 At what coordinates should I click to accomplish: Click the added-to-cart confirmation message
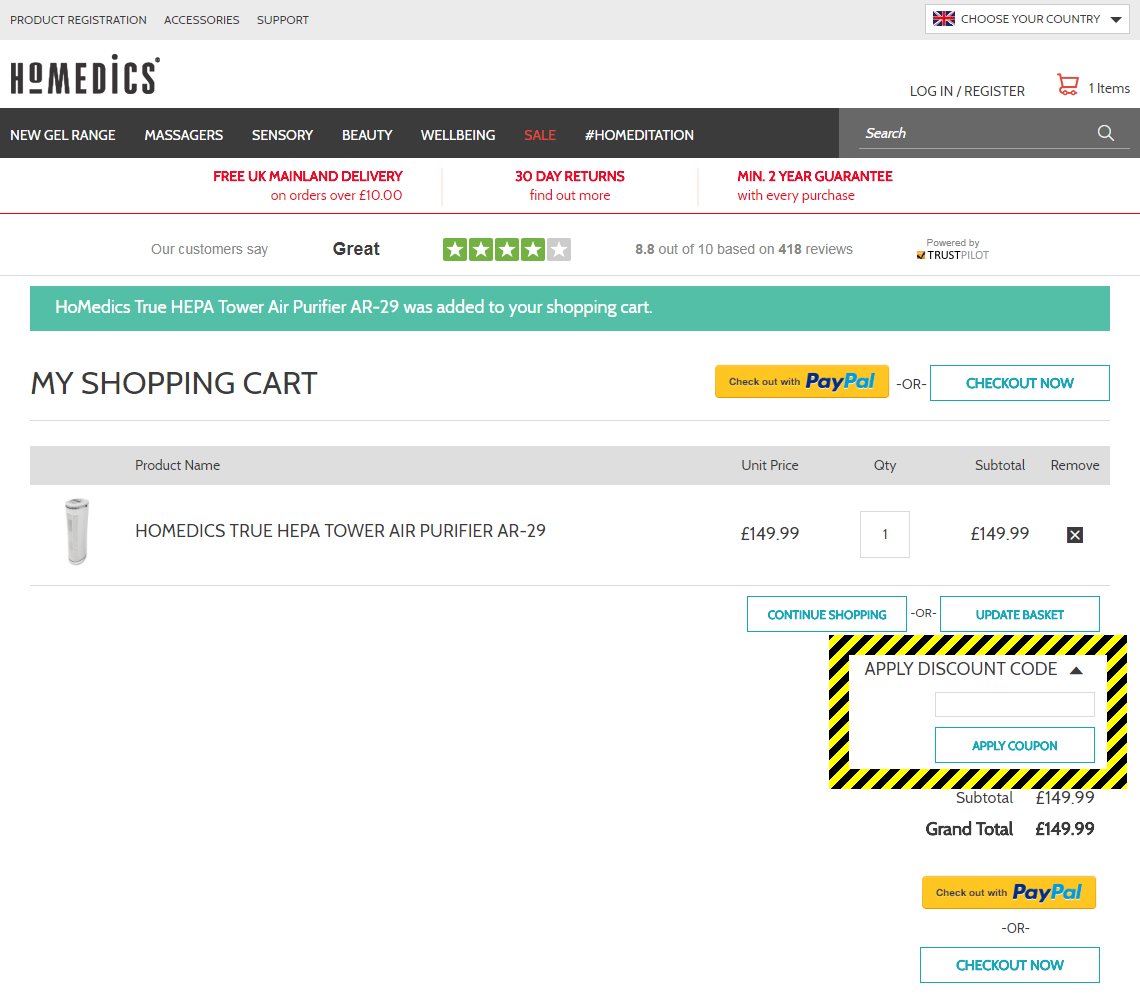click(x=569, y=308)
